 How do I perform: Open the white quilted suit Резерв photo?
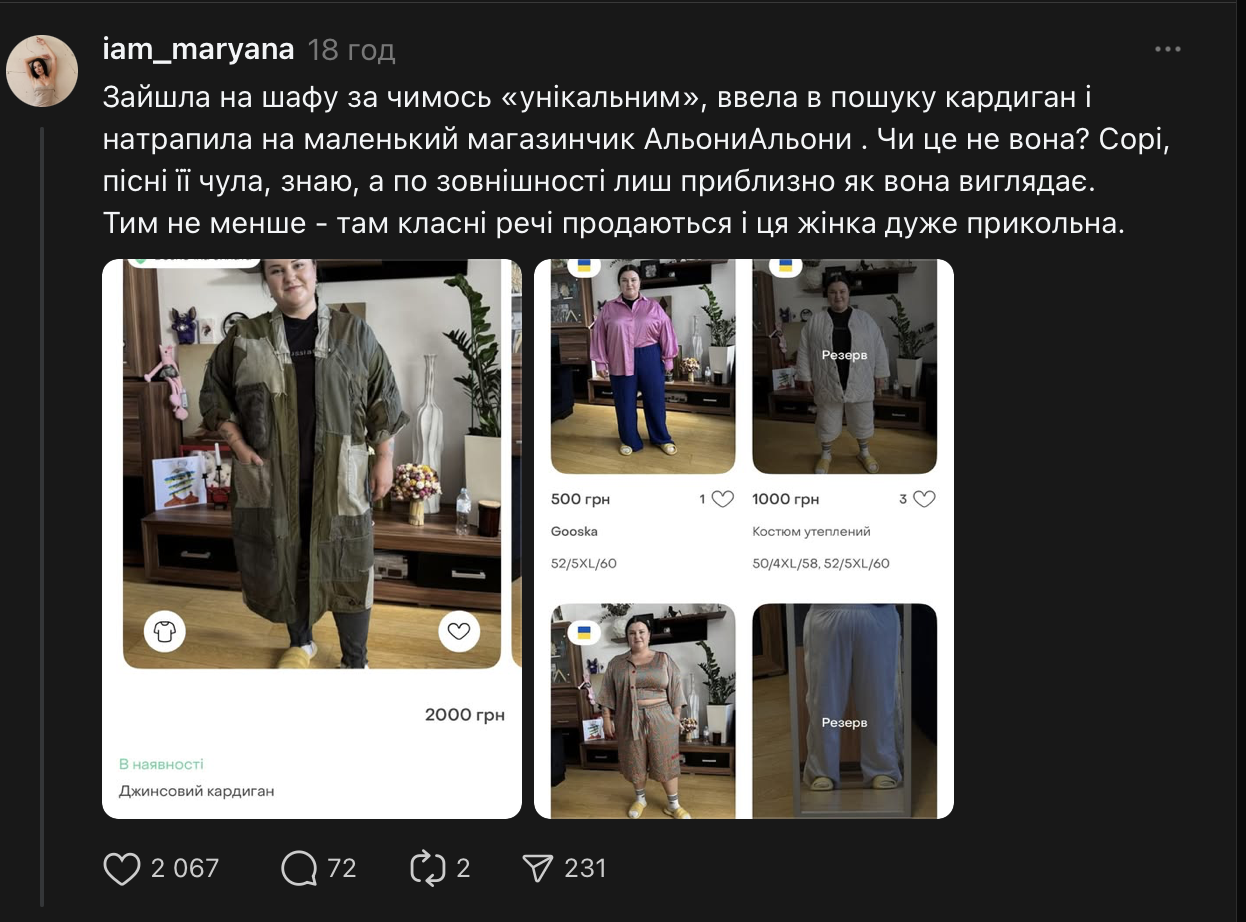844,366
